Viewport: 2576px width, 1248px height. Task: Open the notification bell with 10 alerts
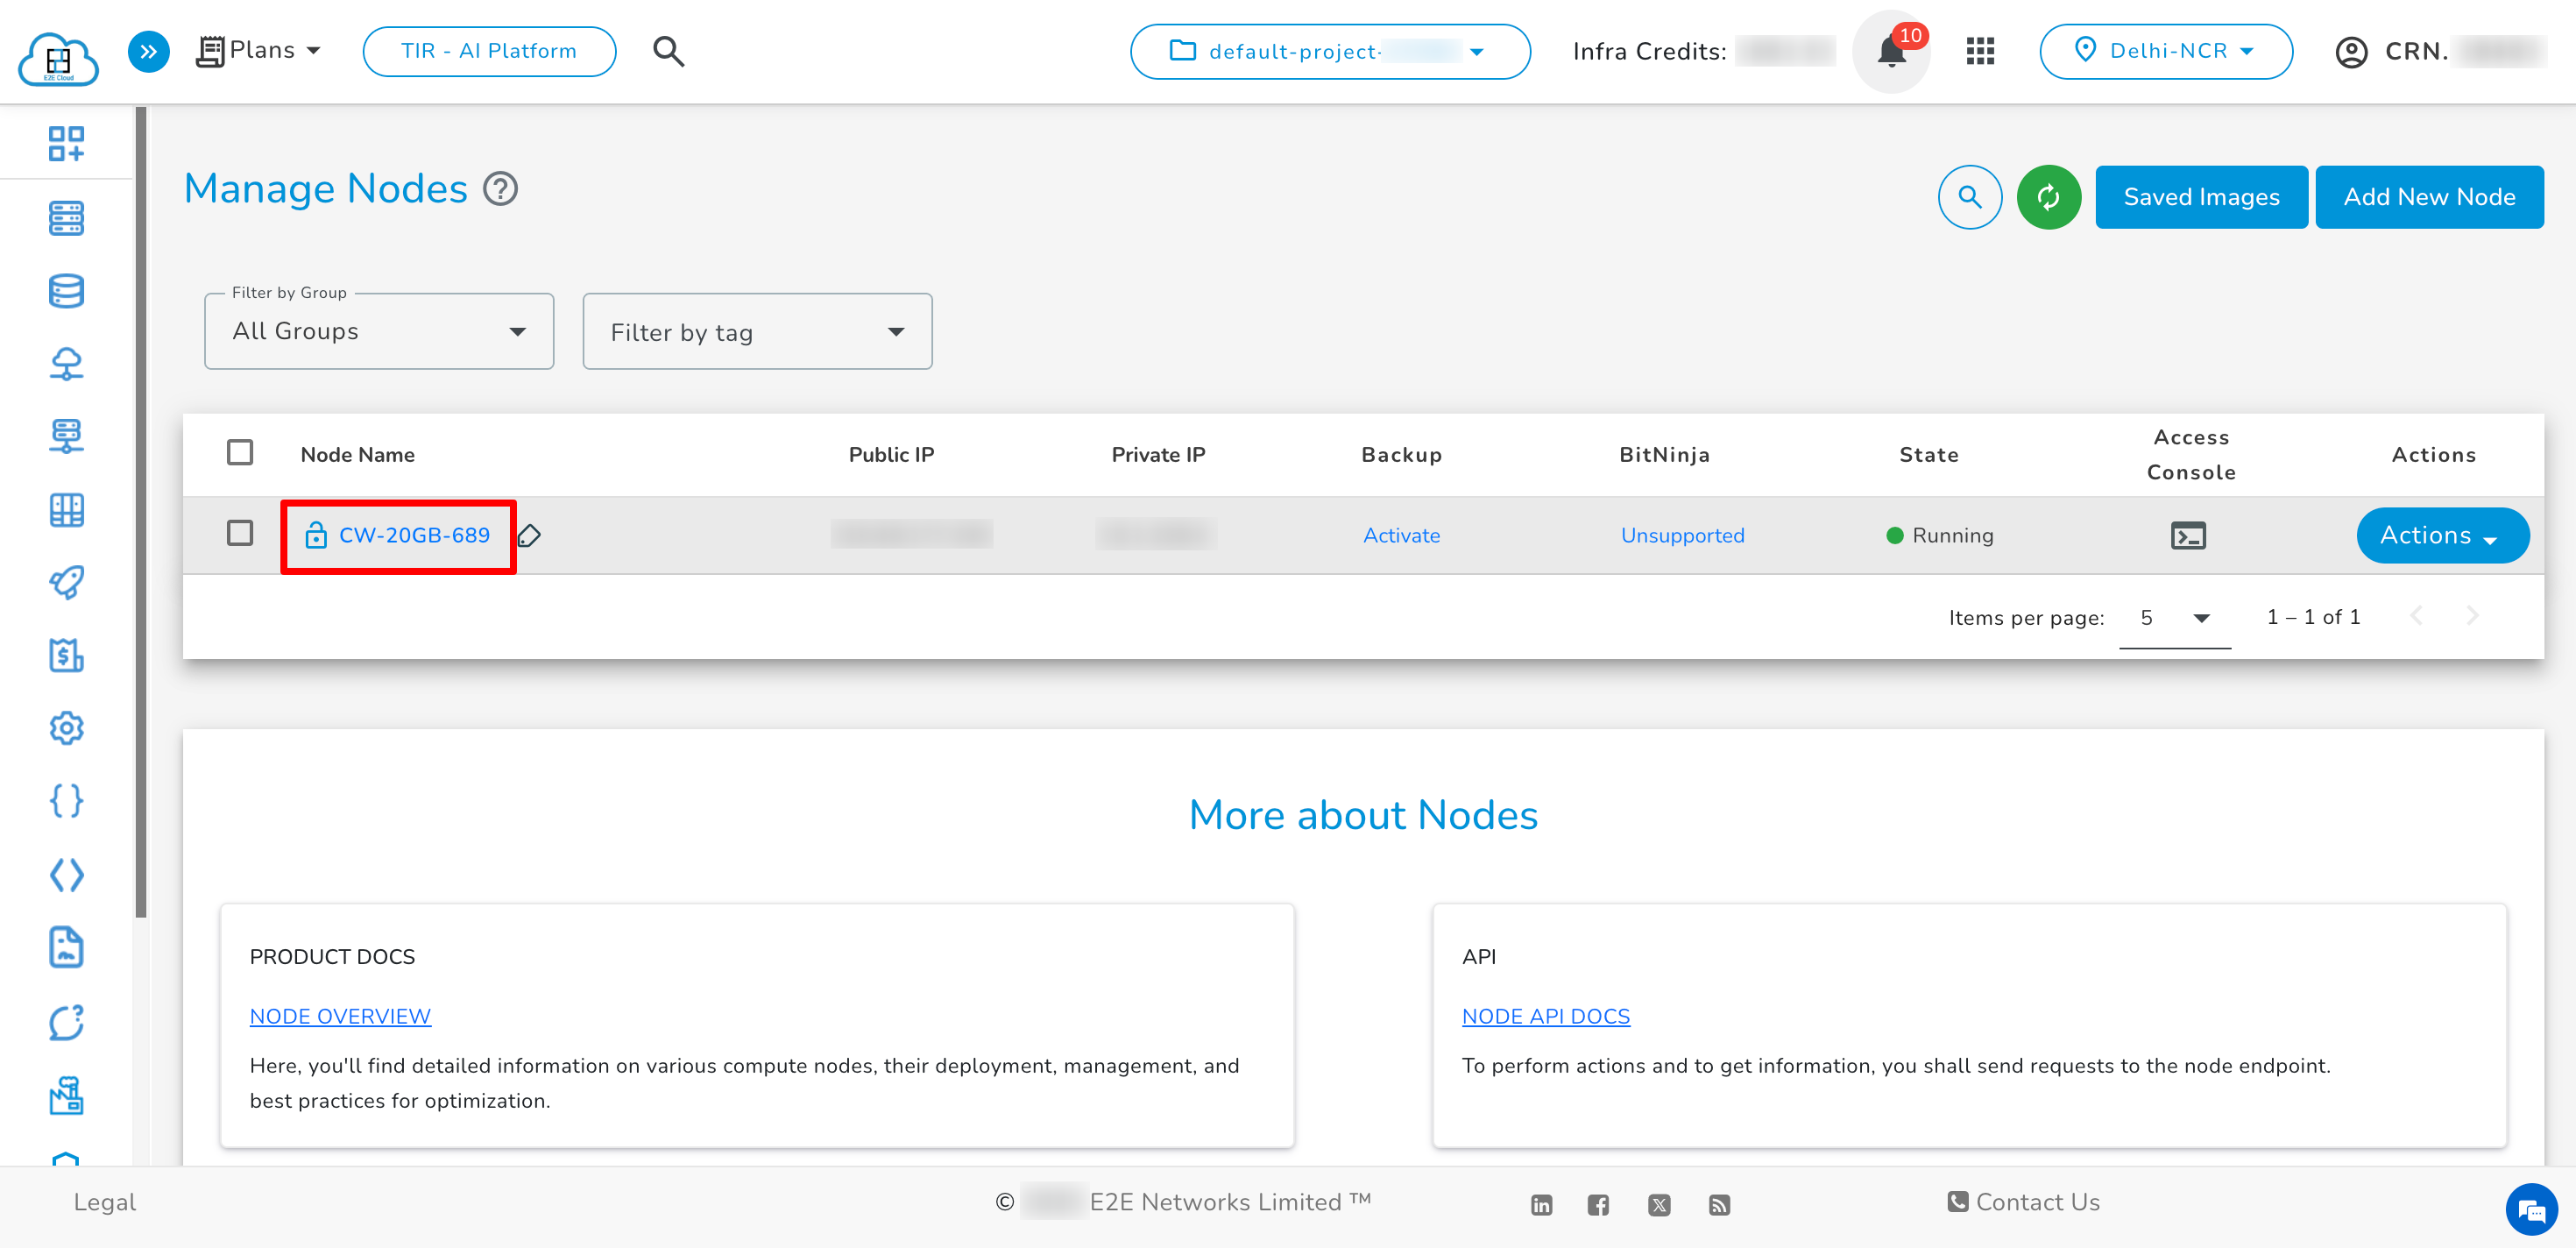pos(1890,51)
